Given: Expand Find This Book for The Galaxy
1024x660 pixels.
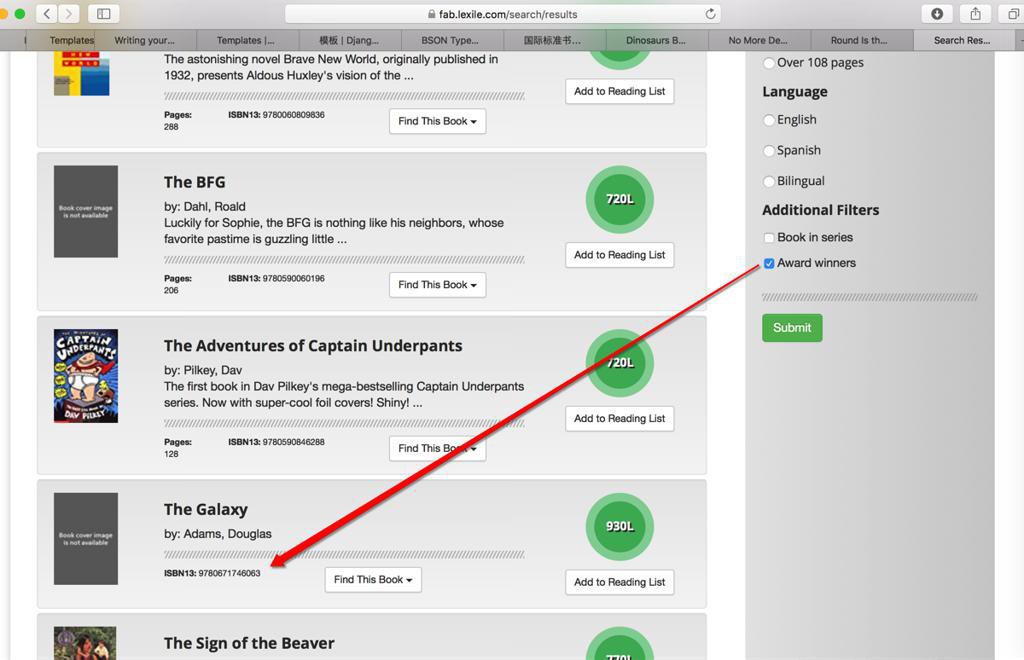Looking at the screenshot, I should pos(373,580).
